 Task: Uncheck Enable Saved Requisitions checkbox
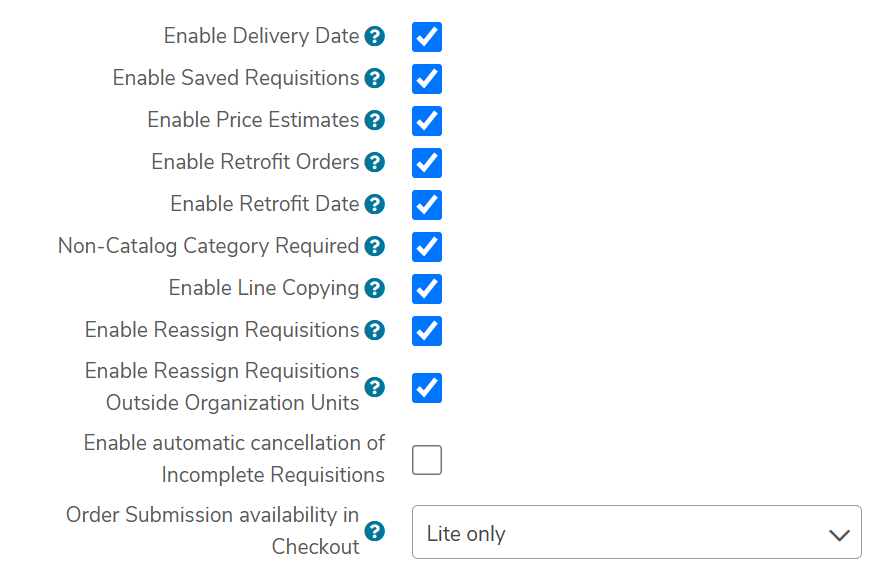coord(427,79)
